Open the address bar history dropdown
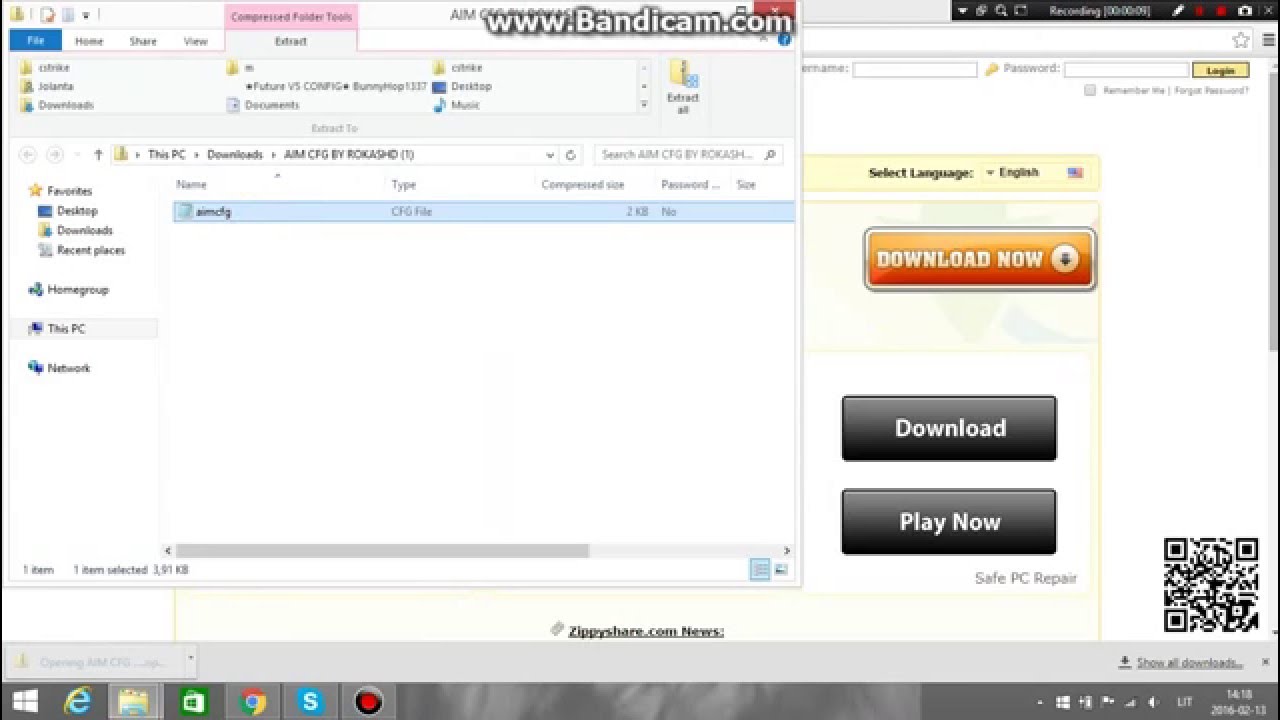This screenshot has height=720, width=1280. [x=550, y=155]
